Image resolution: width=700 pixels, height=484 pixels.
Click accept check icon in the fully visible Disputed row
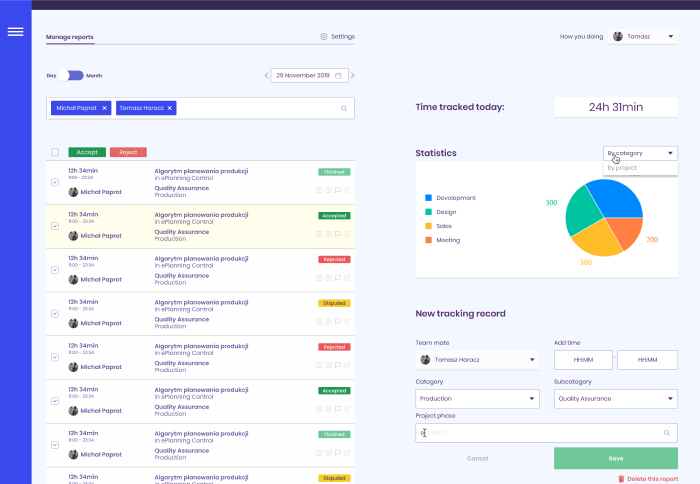click(319, 321)
